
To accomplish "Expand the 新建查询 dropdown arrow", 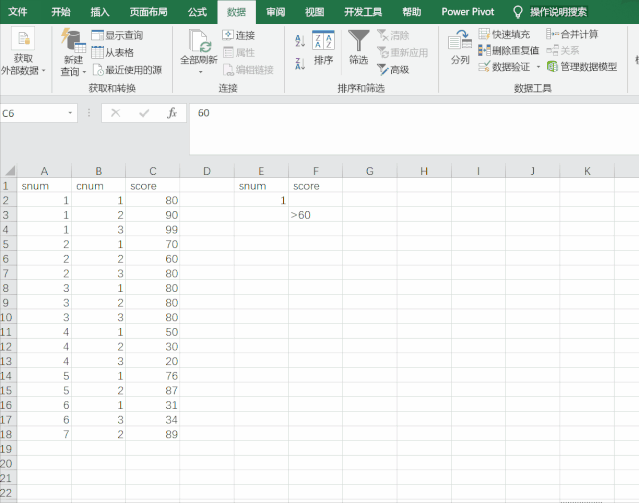I will click(x=84, y=72).
